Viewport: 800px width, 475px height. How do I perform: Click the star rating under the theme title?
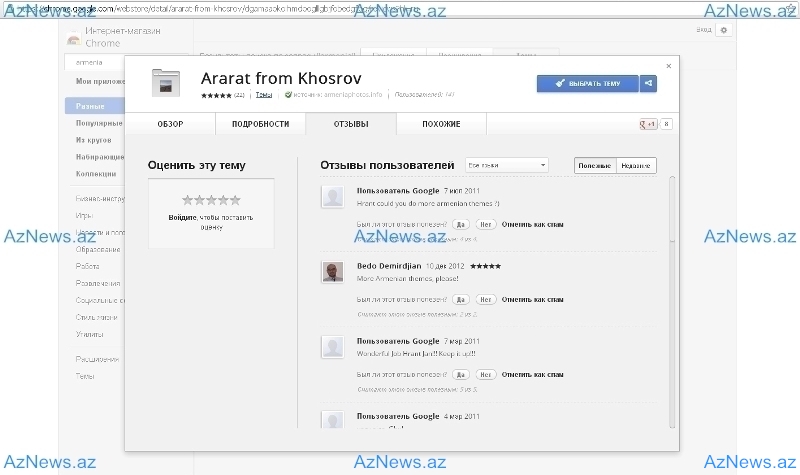216,95
